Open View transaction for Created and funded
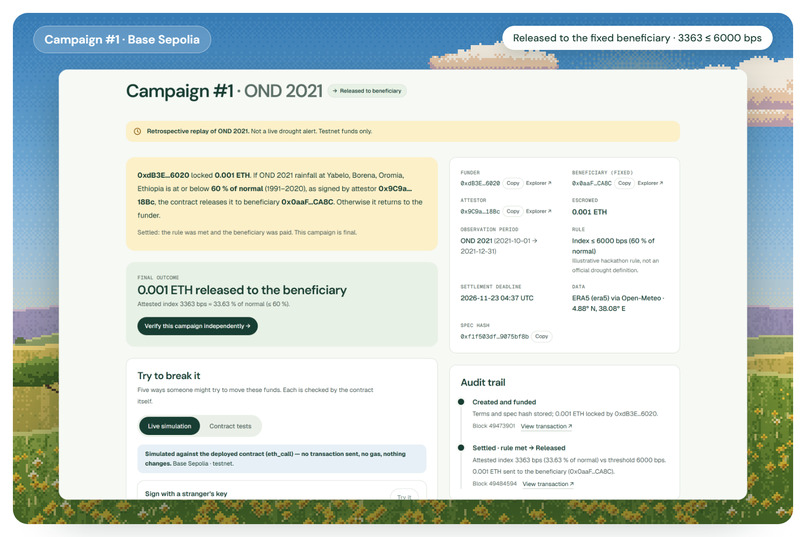Image resolution: width=806 pixels, height=537 pixels. (546, 427)
